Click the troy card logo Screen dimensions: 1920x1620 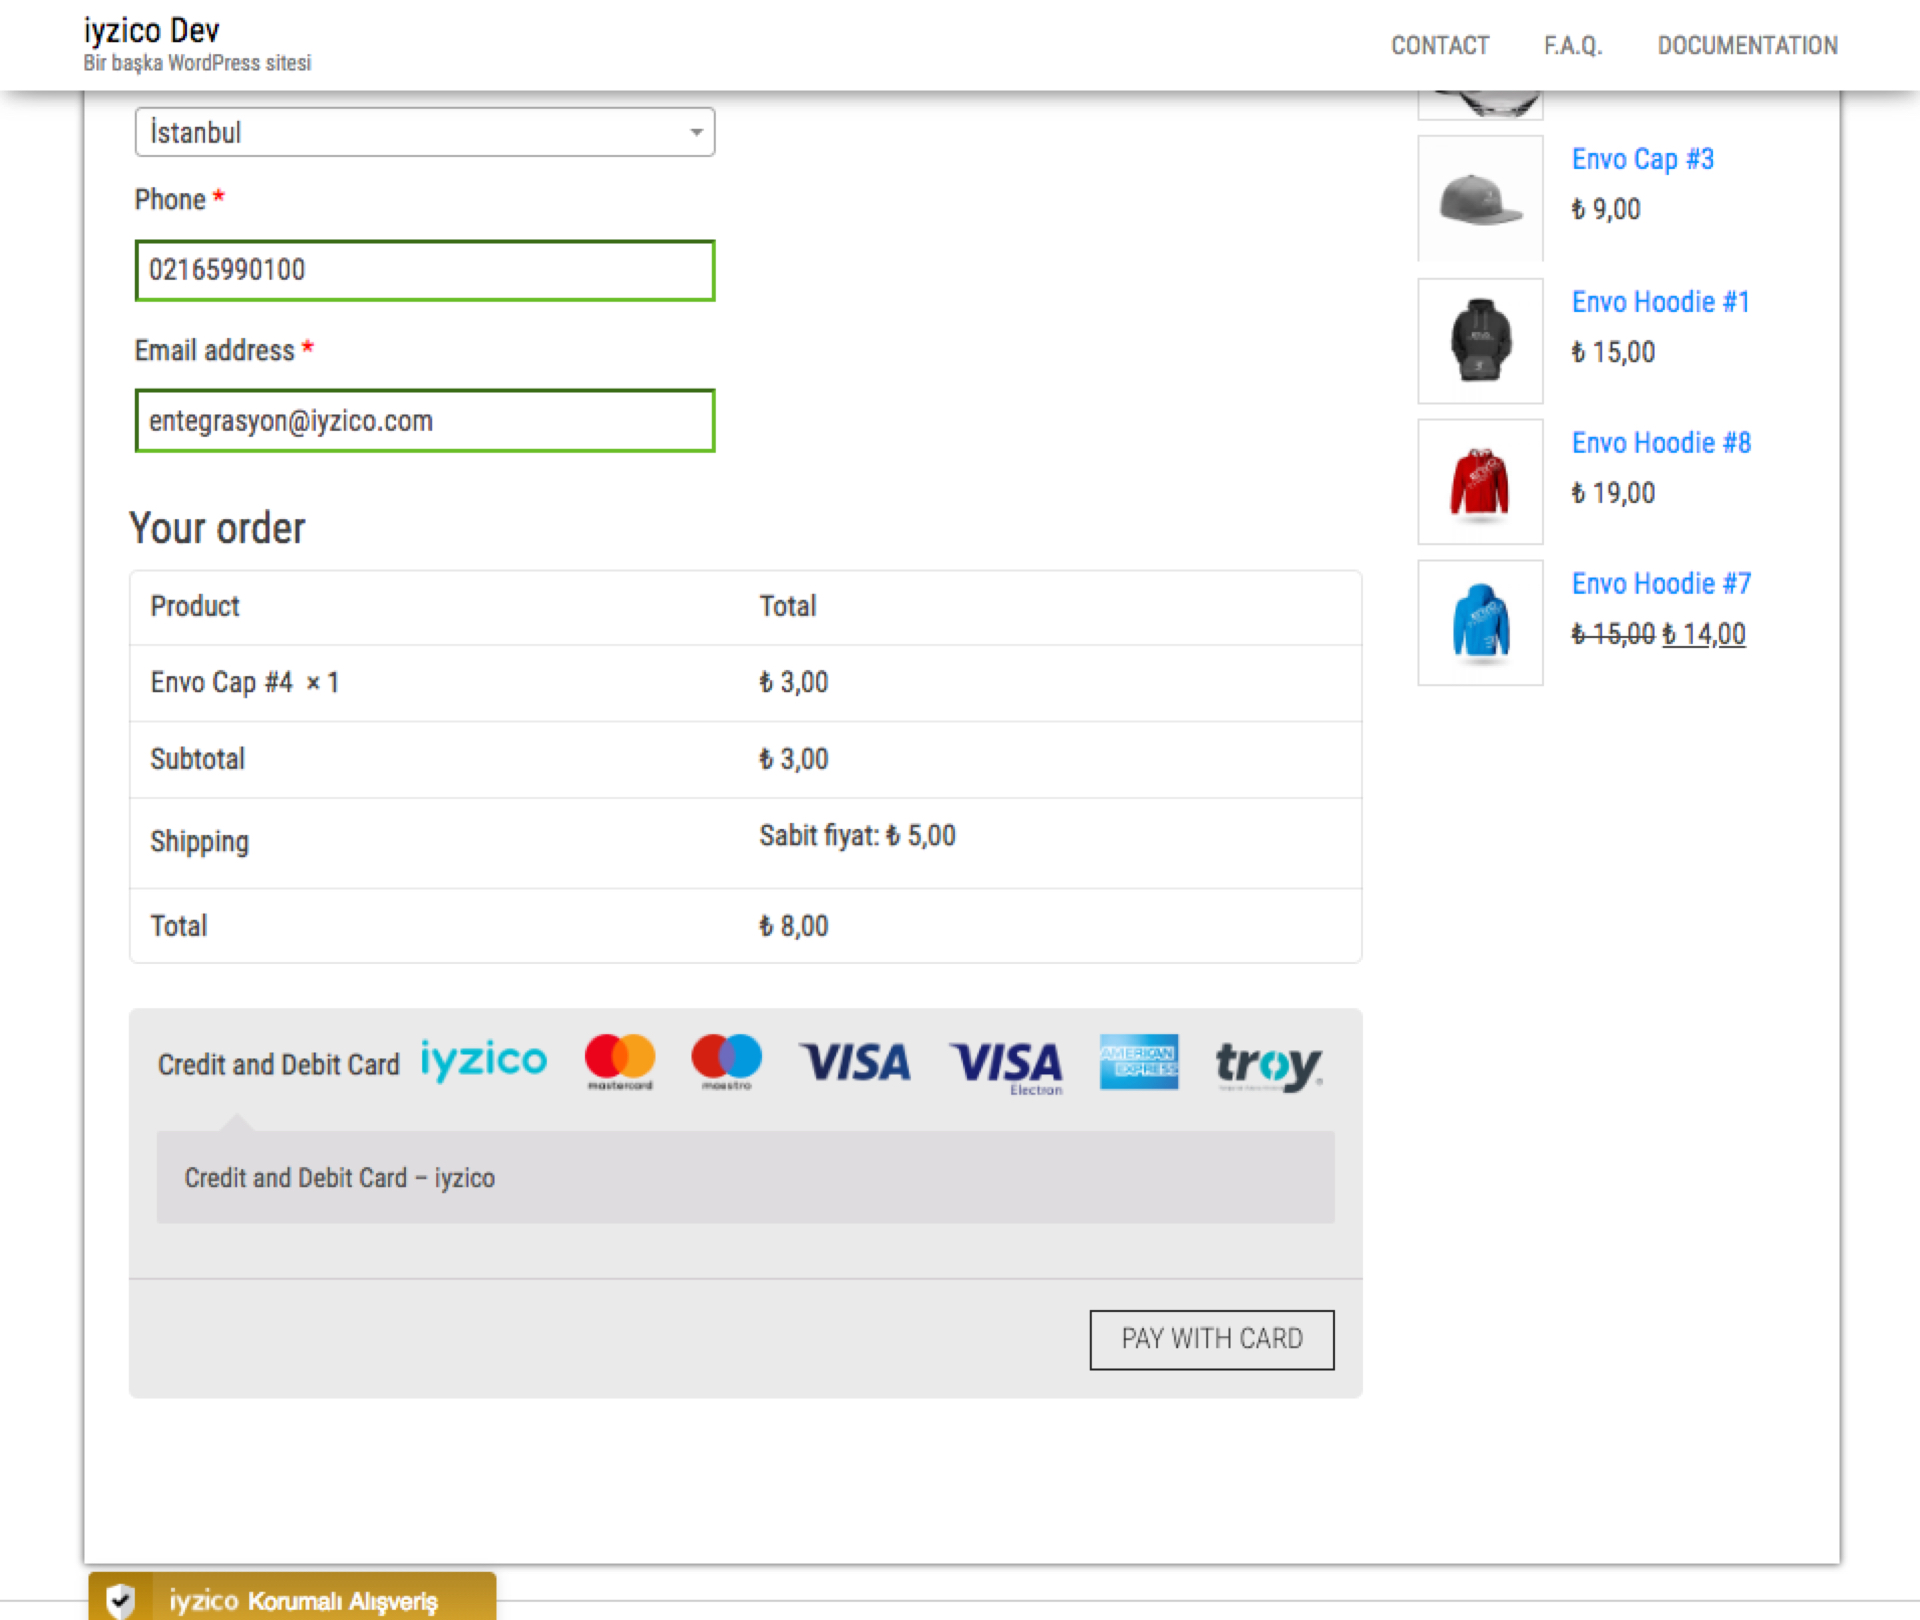[x=1268, y=1065]
